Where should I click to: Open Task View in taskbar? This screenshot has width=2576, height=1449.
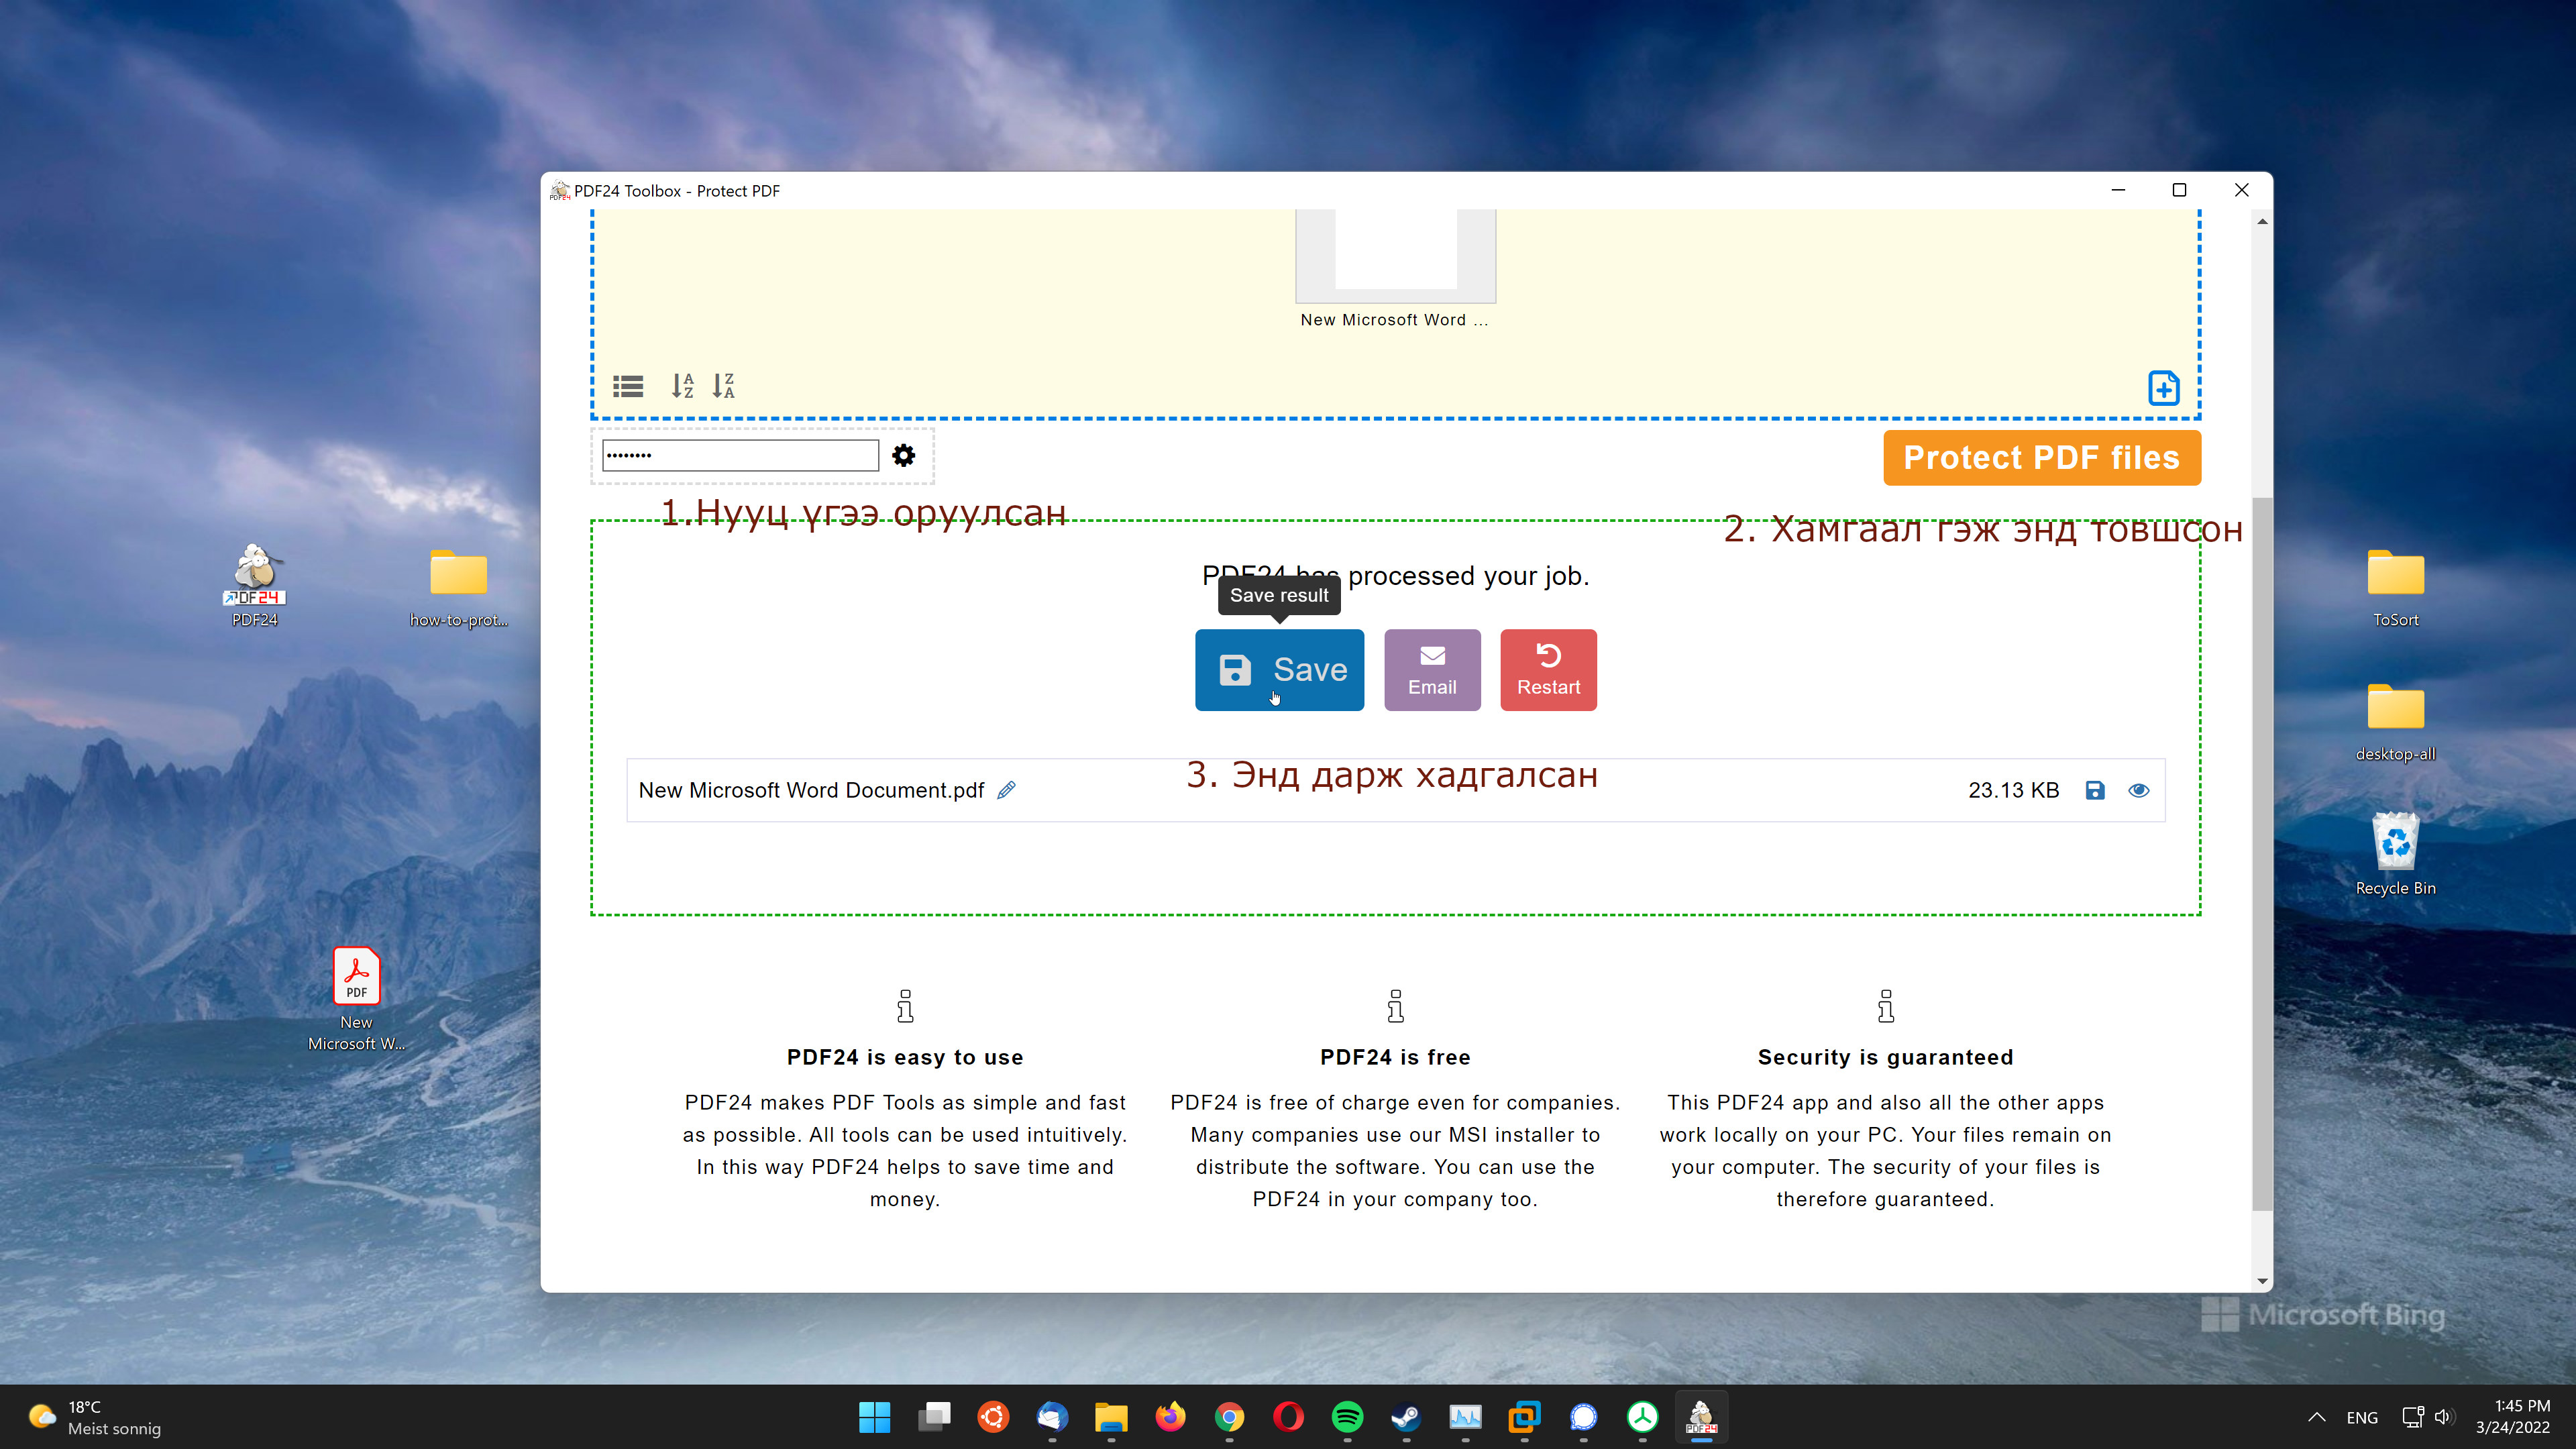click(934, 1417)
